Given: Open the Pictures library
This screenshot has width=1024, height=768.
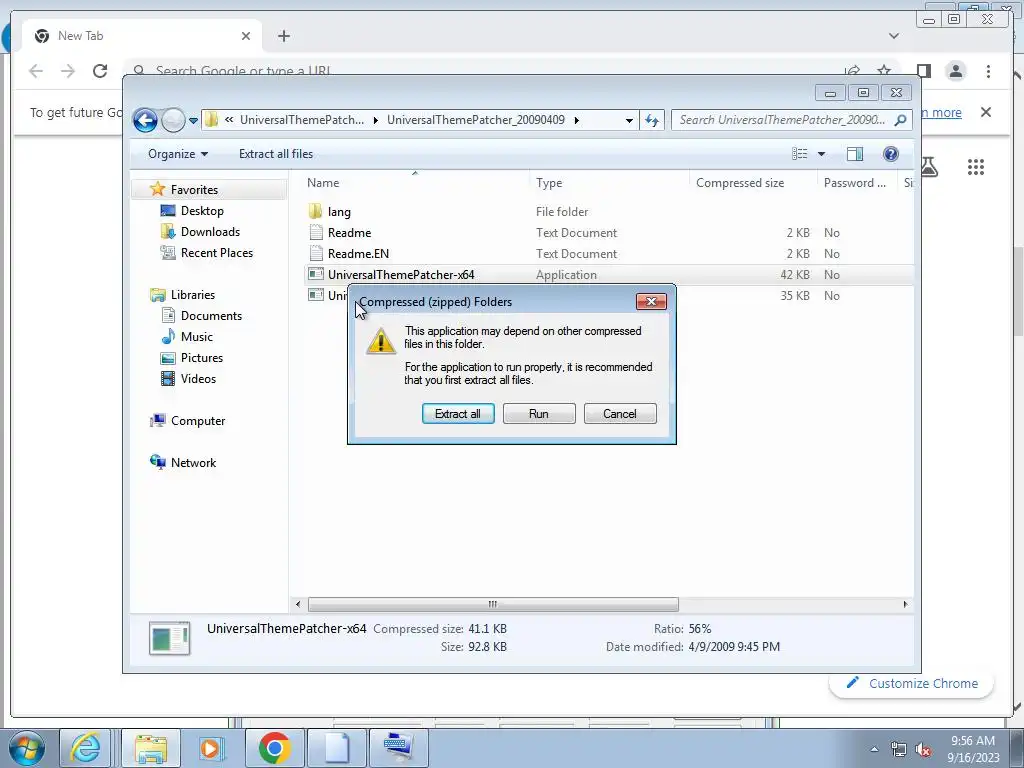Looking at the screenshot, I should 202,357.
